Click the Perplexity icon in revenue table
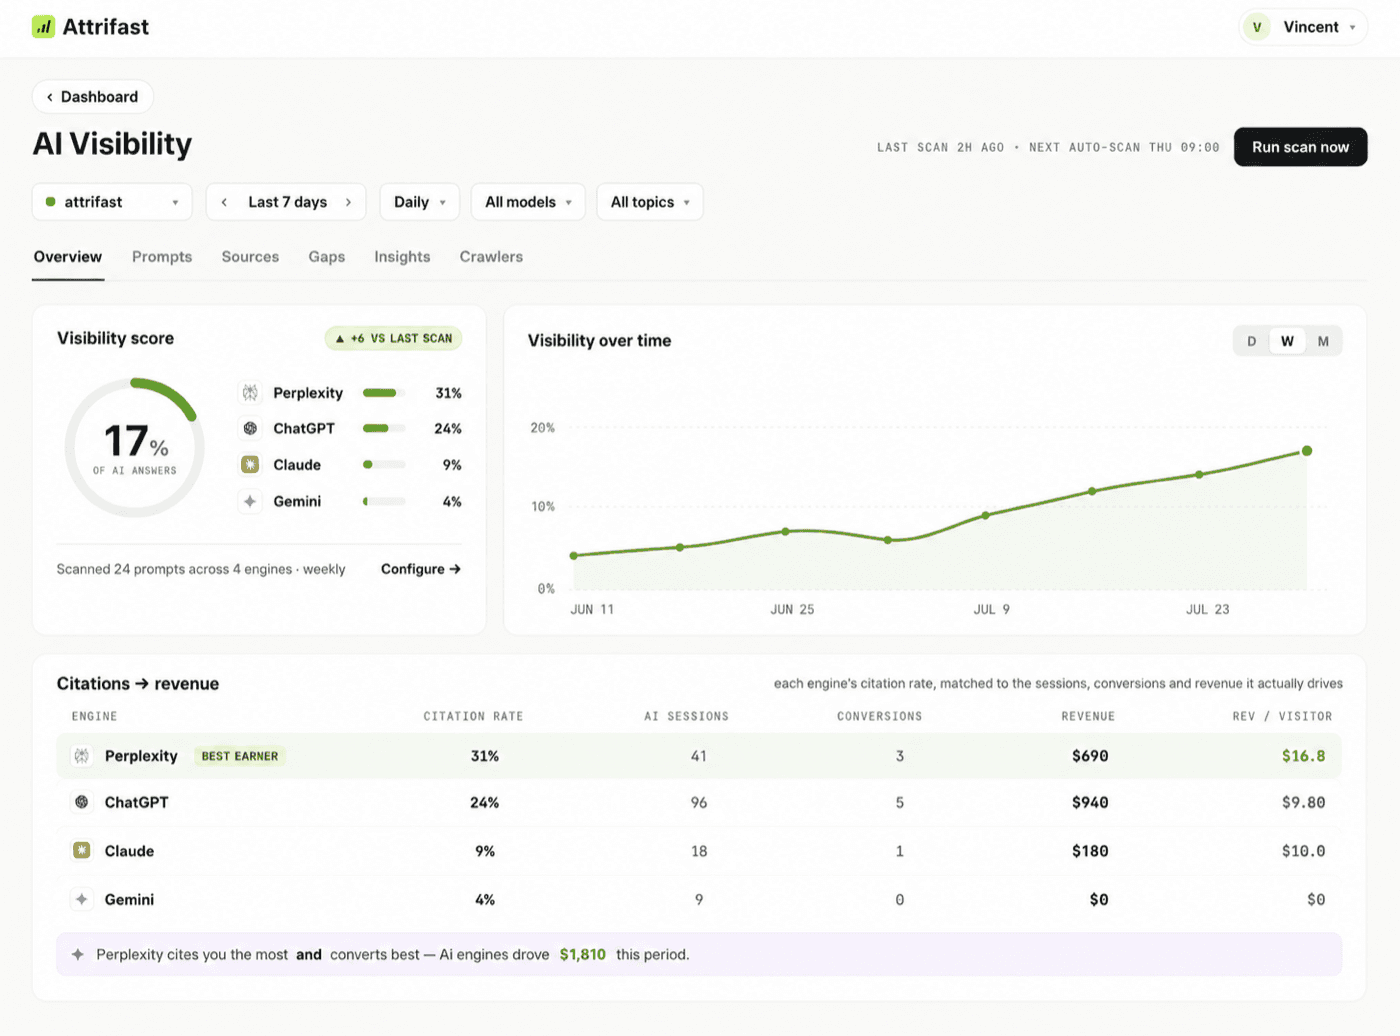The image size is (1400, 1036). point(82,756)
